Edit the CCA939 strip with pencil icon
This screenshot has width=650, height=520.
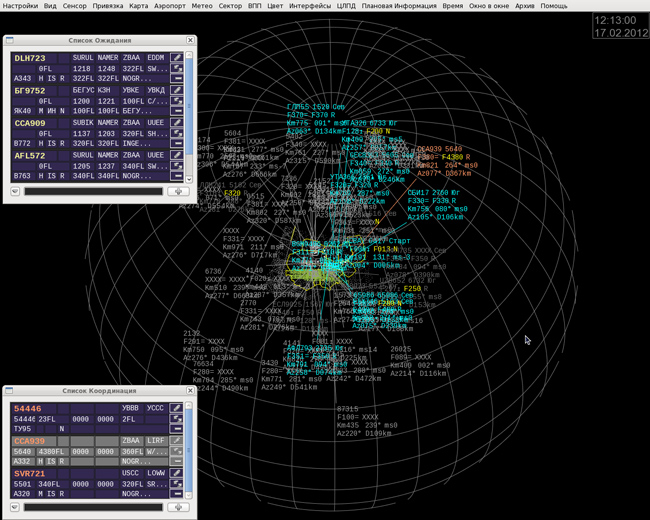tap(177, 440)
